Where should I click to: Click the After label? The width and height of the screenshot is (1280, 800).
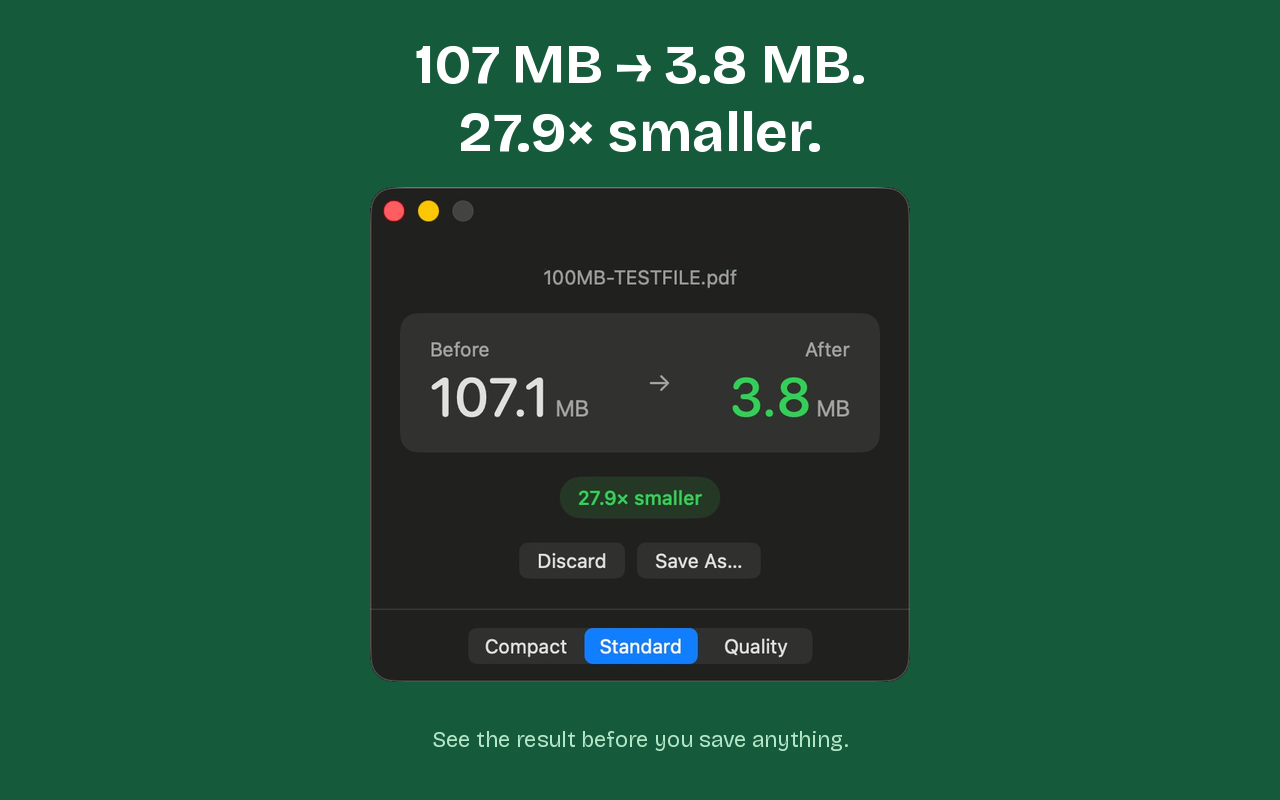[827, 350]
